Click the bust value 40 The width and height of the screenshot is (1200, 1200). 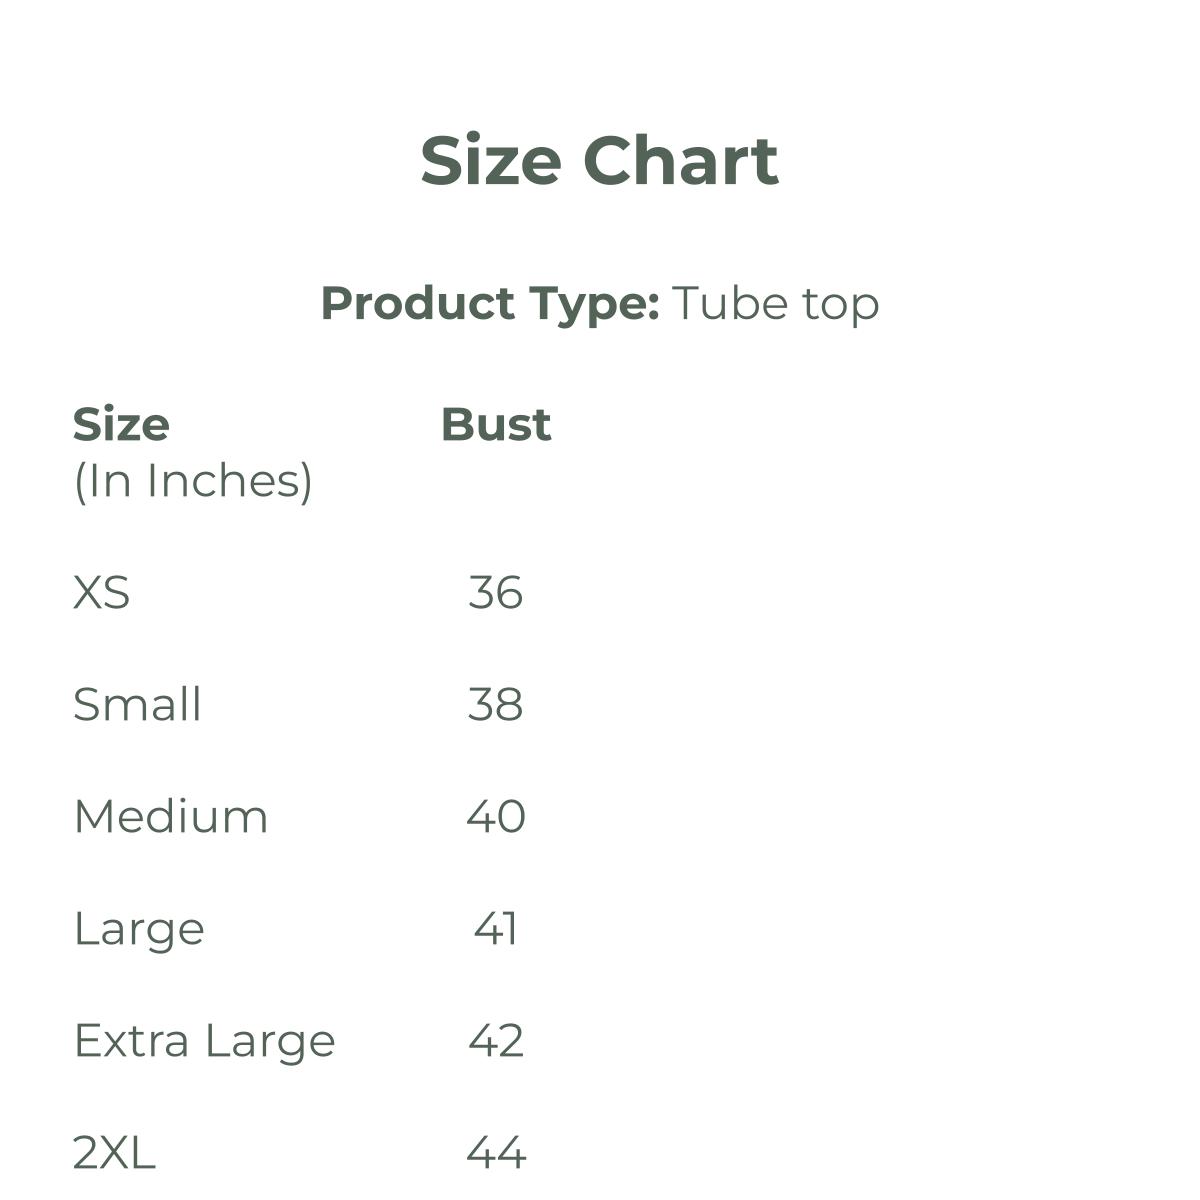point(495,817)
